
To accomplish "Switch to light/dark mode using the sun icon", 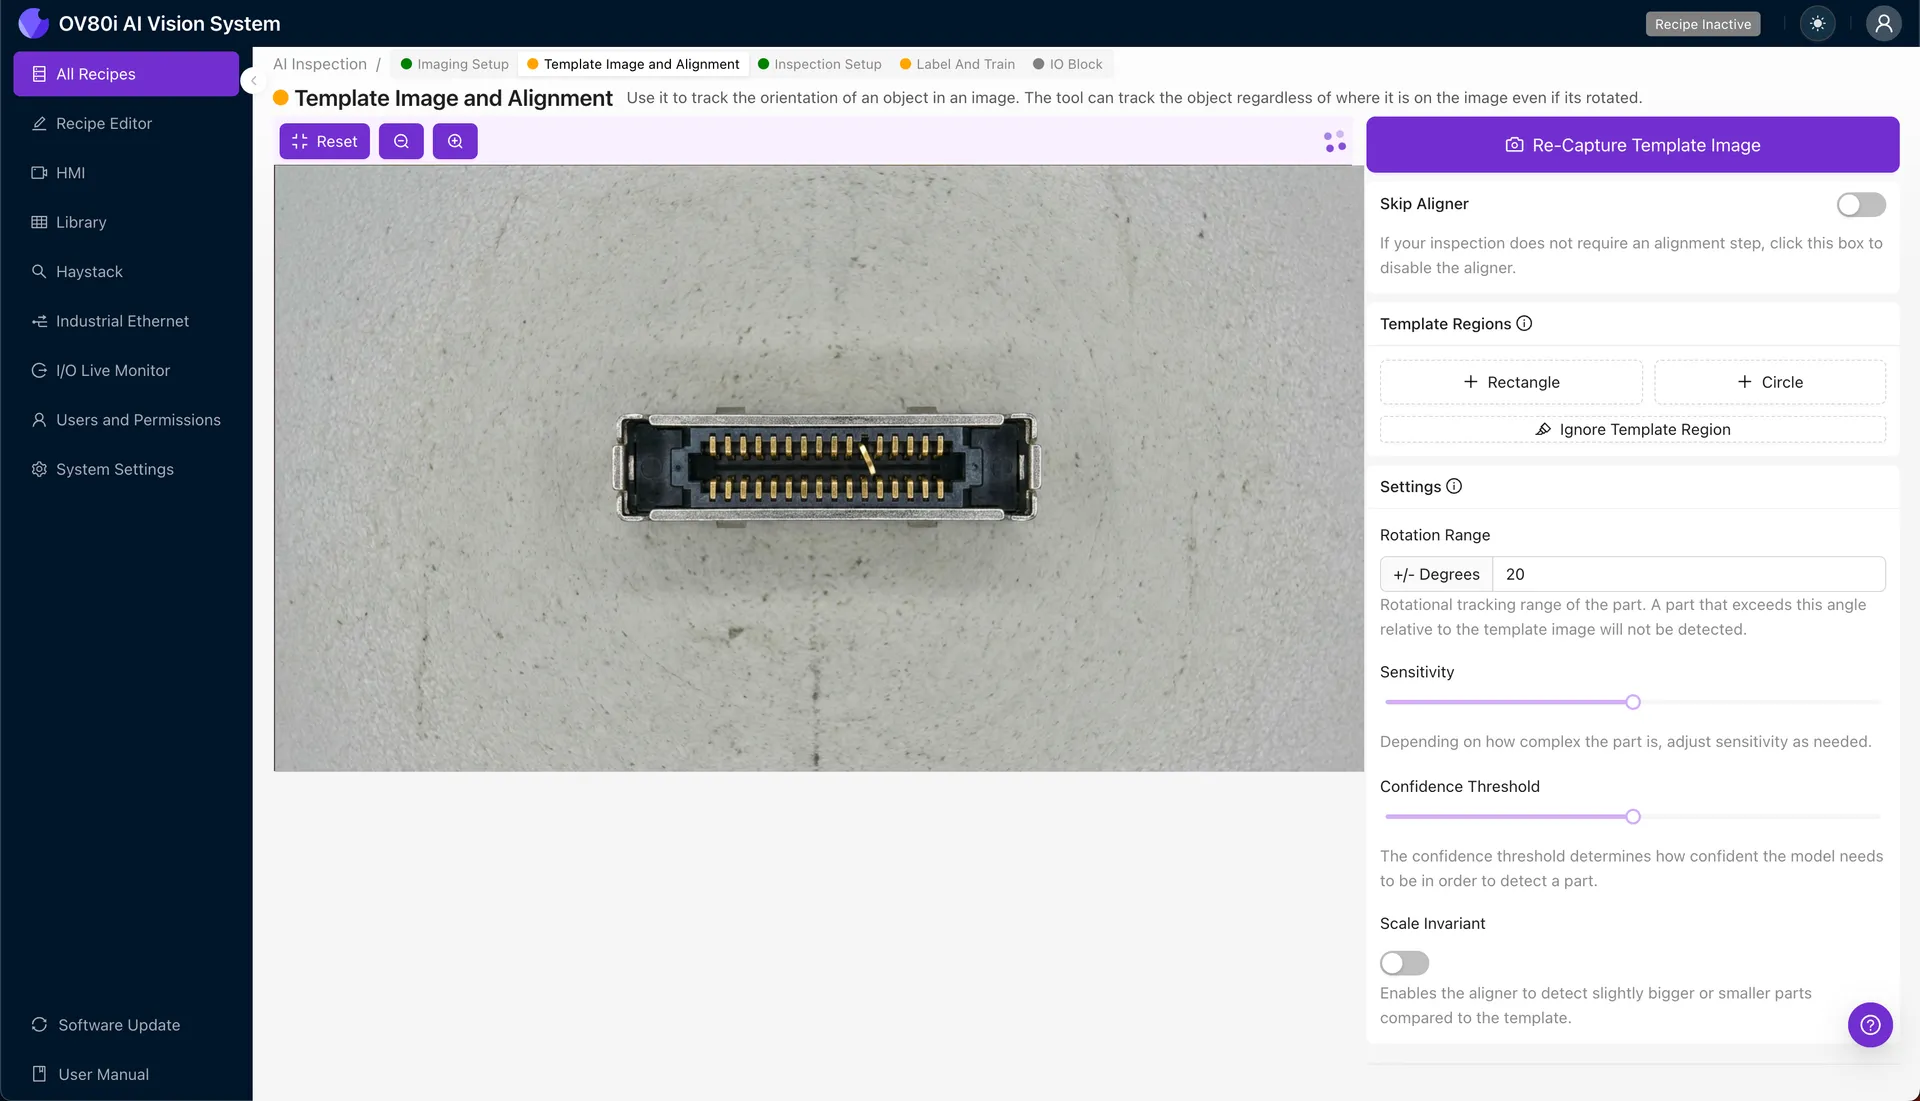I will [1818, 23].
